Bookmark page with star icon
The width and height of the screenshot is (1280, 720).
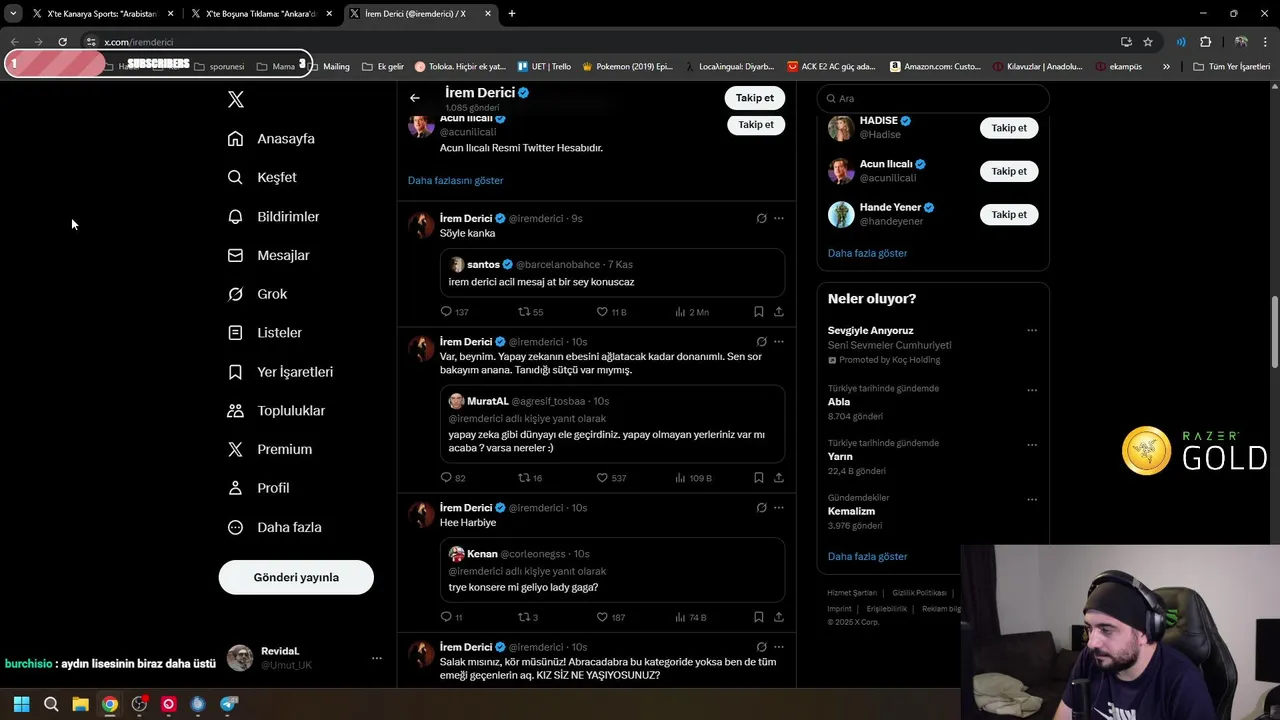tap(1148, 42)
